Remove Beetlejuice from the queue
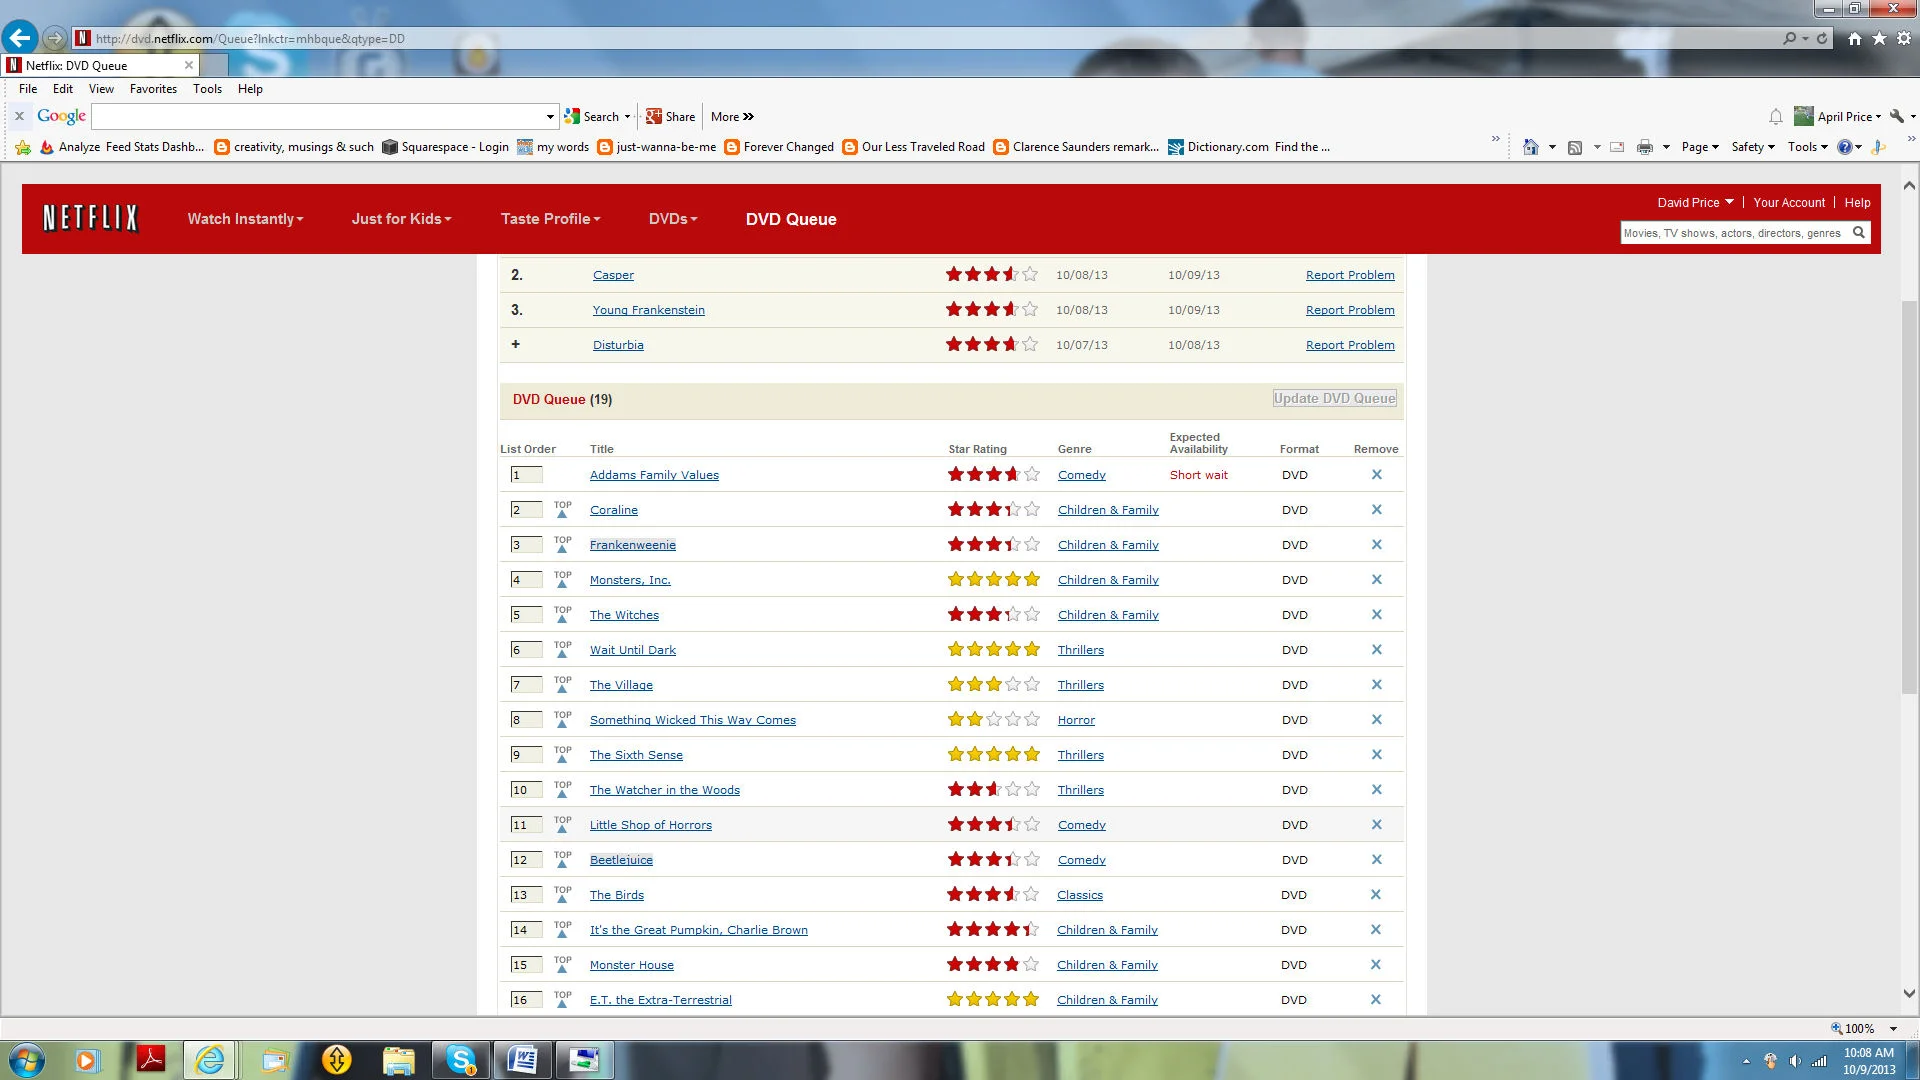Screen dimensions: 1920x1080 point(1376,860)
